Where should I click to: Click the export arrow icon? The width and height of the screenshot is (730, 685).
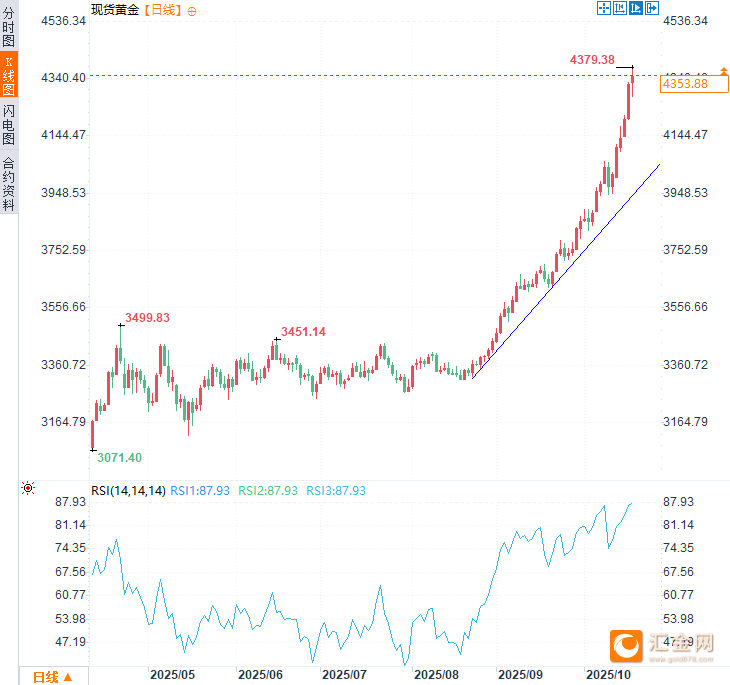pyautogui.click(x=652, y=9)
